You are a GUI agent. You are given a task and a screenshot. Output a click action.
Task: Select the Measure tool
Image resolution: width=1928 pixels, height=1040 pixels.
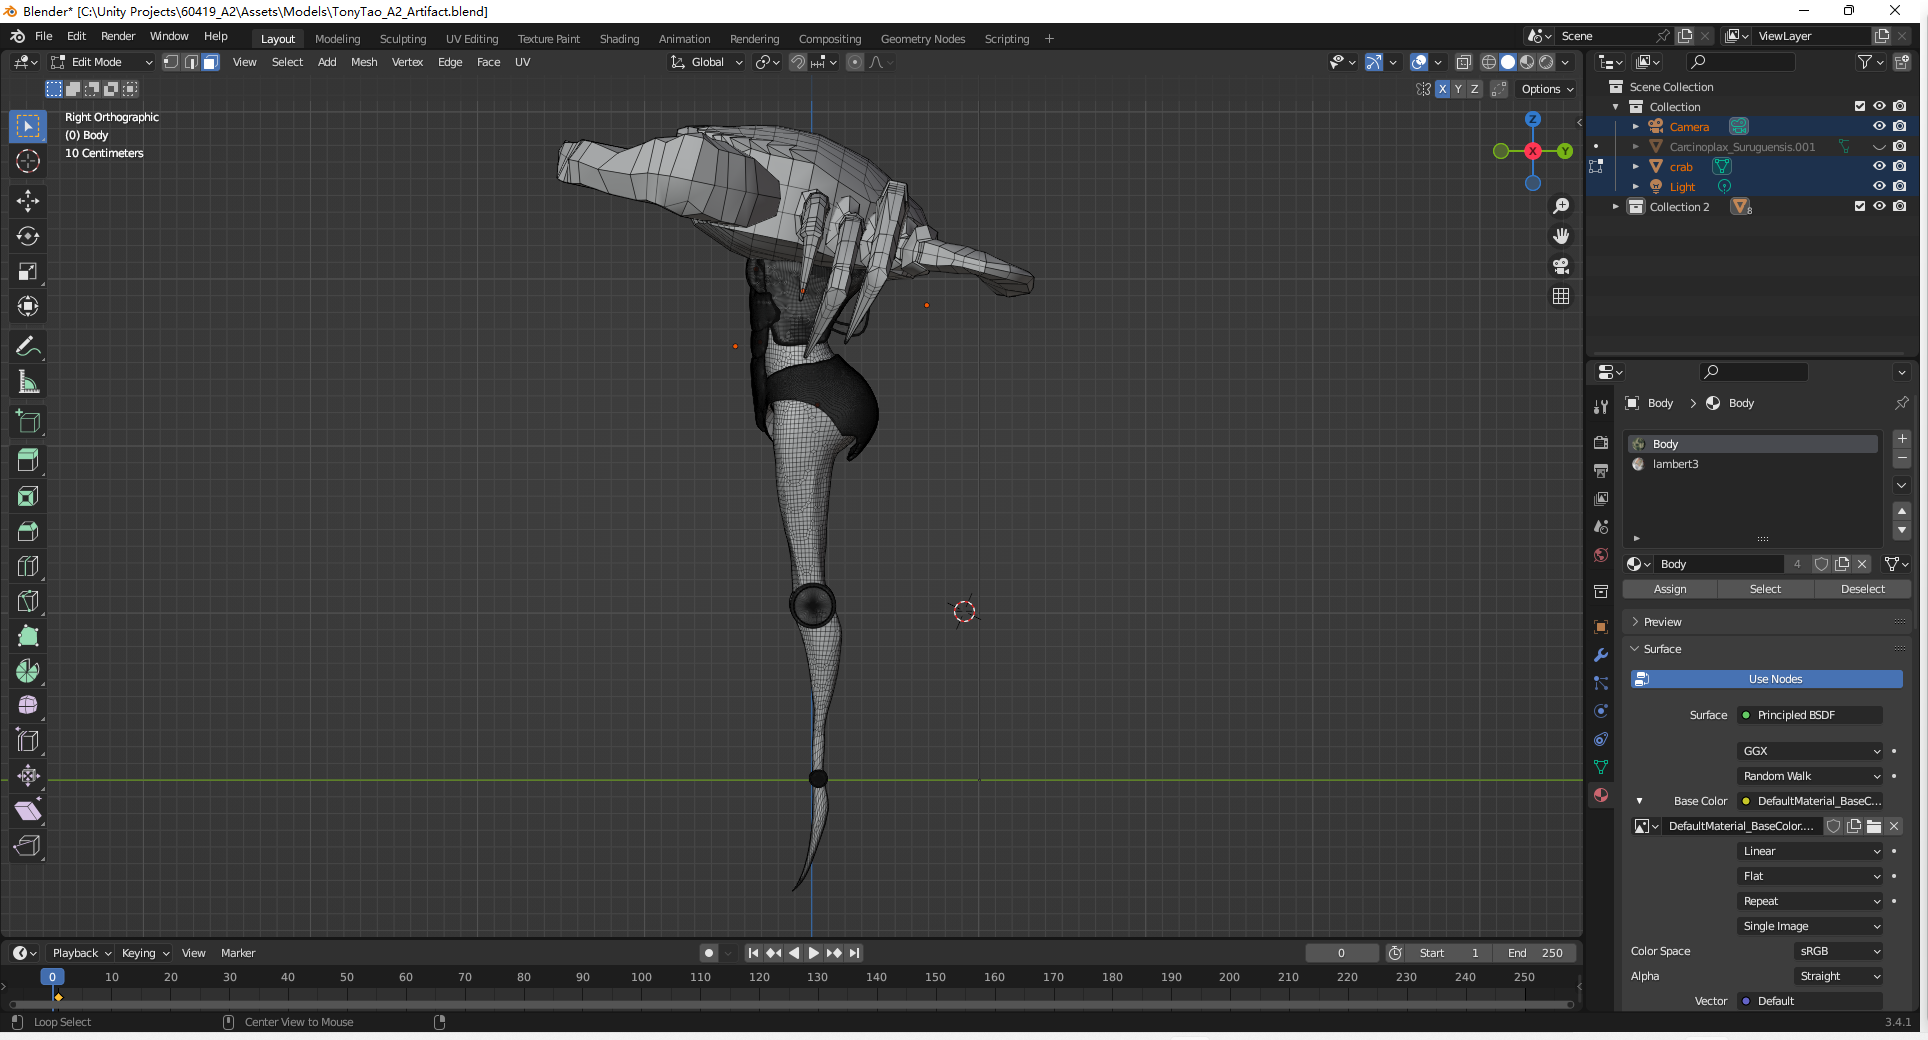tap(28, 382)
